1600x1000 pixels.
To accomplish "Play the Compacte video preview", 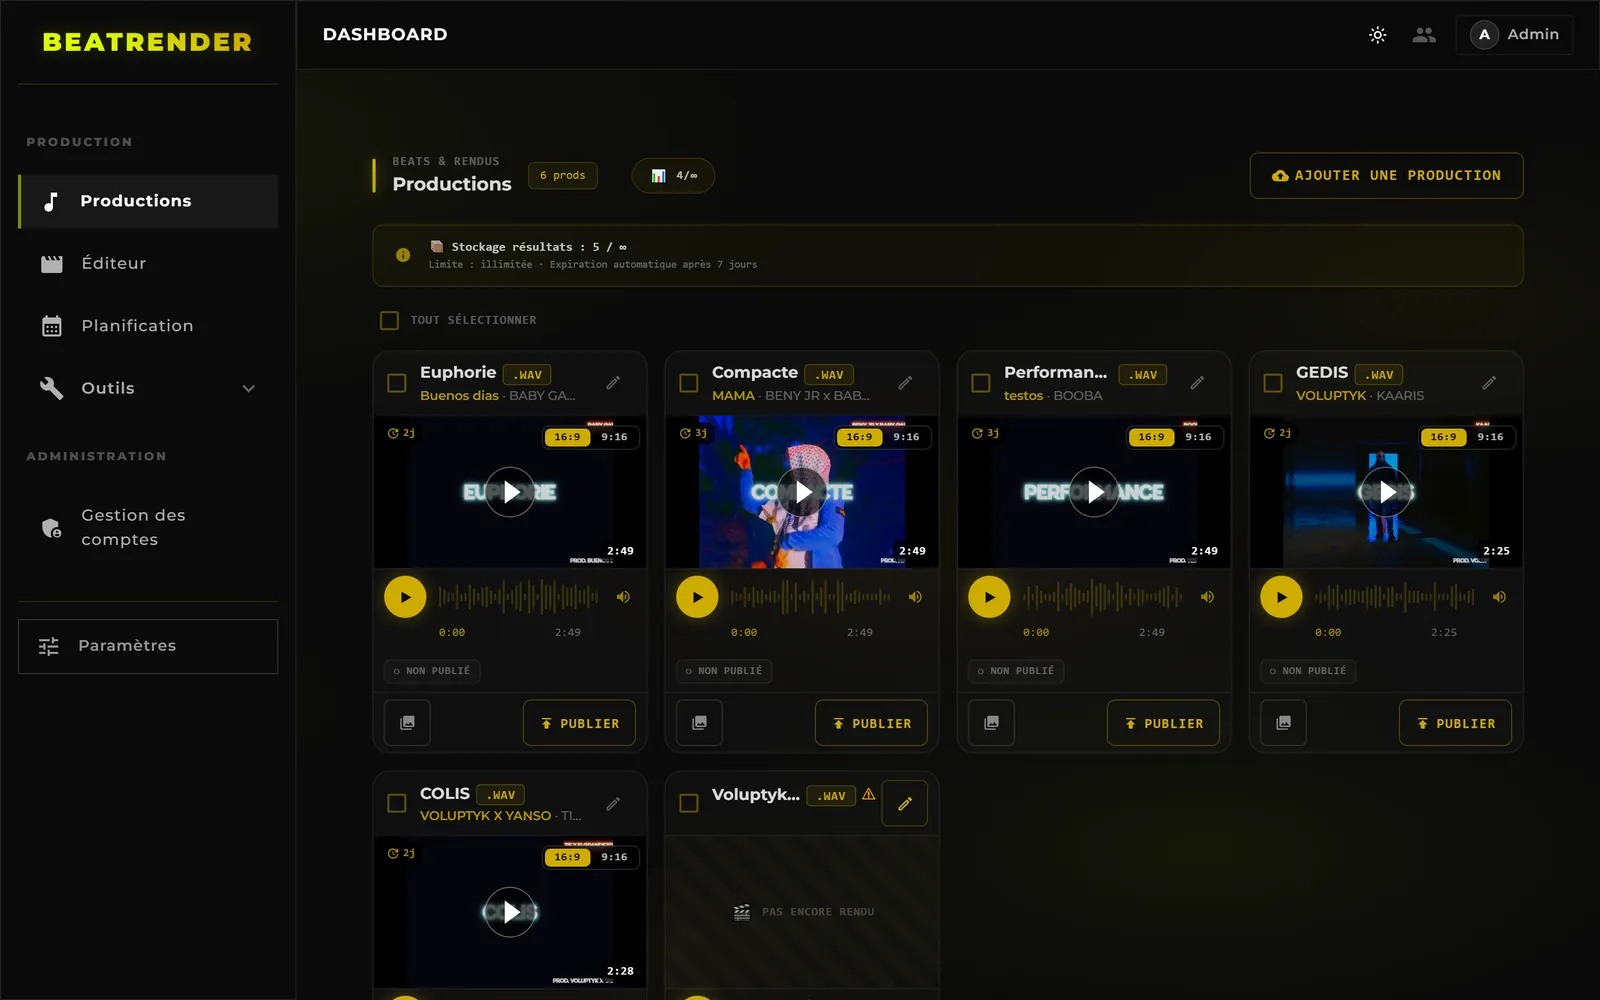I will tap(802, 492).
